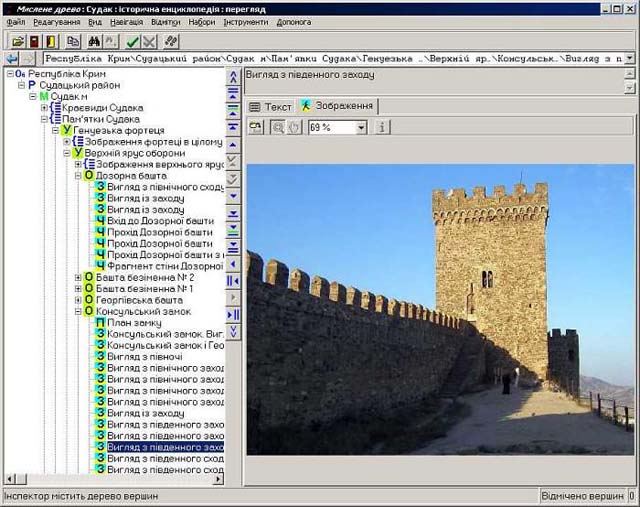Viewport: 640px width, 507px height.
Task: Click the open folder toolbar icon
Action: pos(17,41)
